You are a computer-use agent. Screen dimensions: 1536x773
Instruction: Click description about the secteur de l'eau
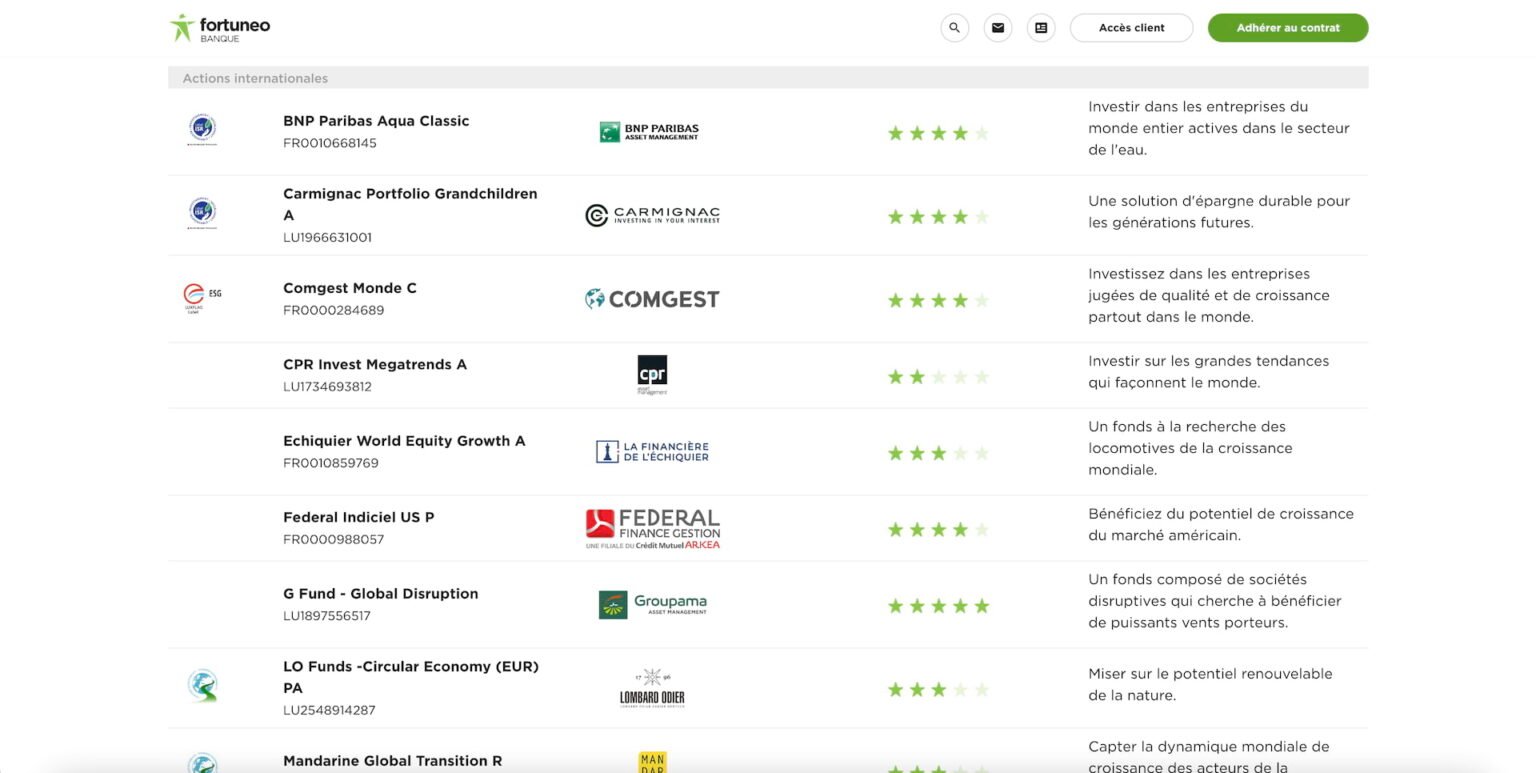pyautogui.click(x=1219, y=128)
